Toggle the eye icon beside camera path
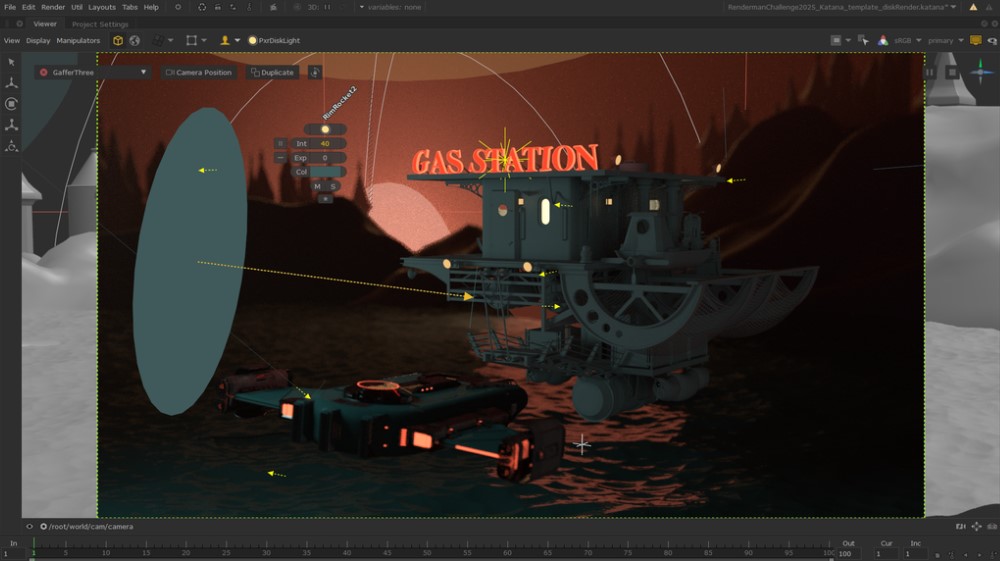1000x561 pixels. click(29, 526)
